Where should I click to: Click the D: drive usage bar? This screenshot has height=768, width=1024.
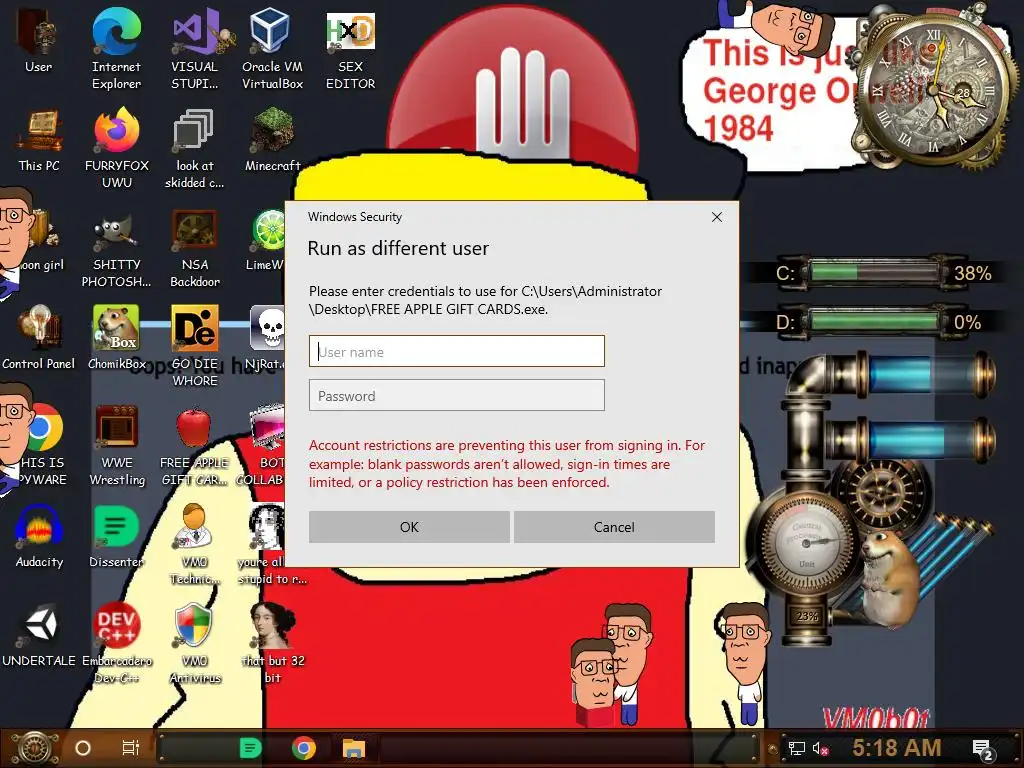click(x=874, y=321)
